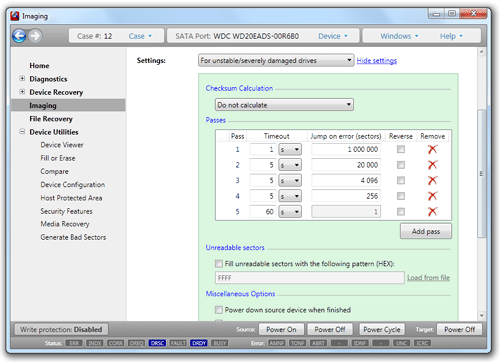The width and height of the screenshot is (500, 362).
Task: Click pass 1 jump sectors field
Action: (346, 149)
